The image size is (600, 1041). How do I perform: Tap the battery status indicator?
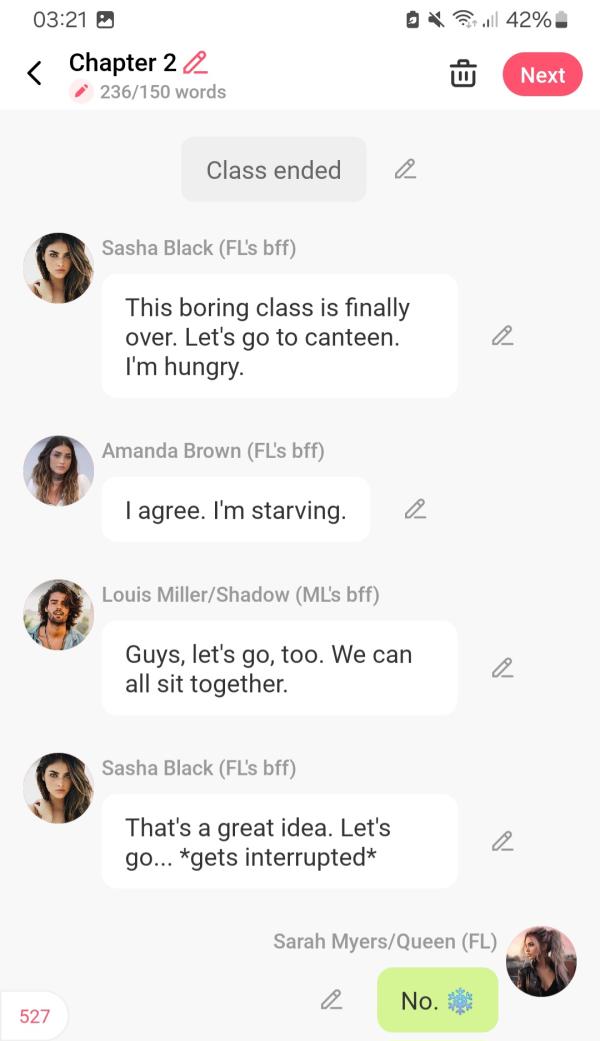560,19
